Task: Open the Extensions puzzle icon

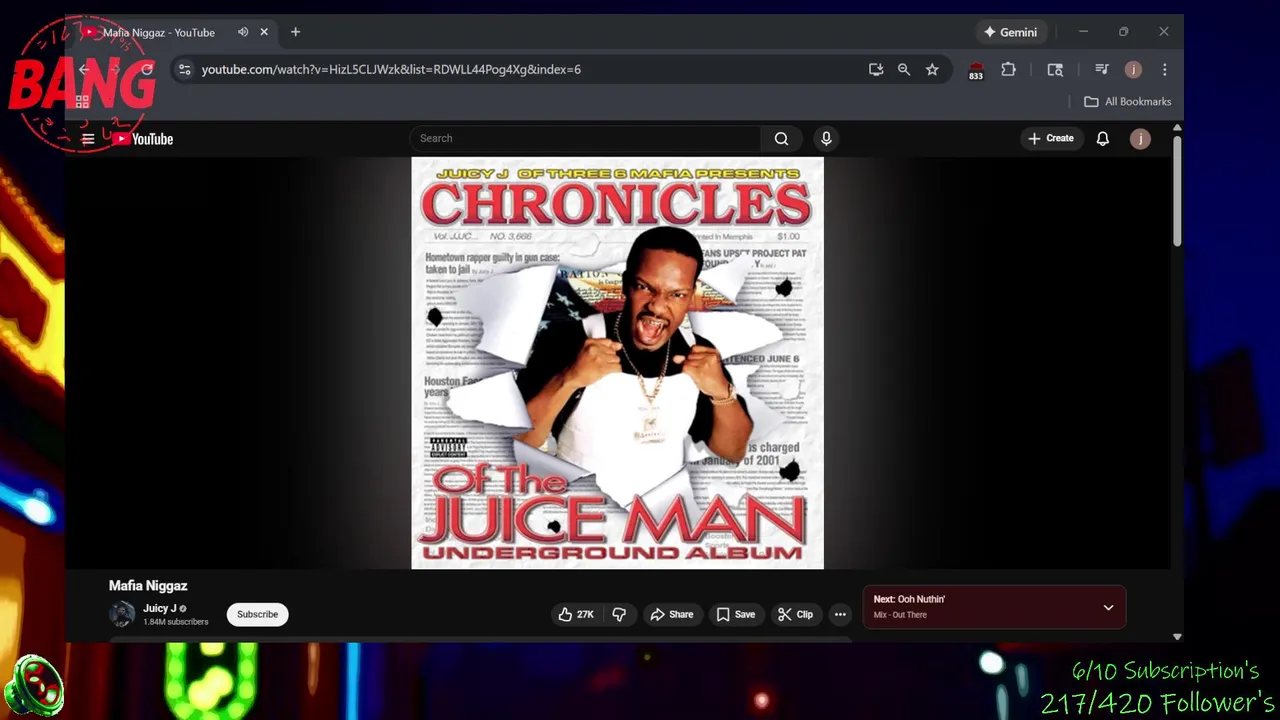Action: 1008,69
